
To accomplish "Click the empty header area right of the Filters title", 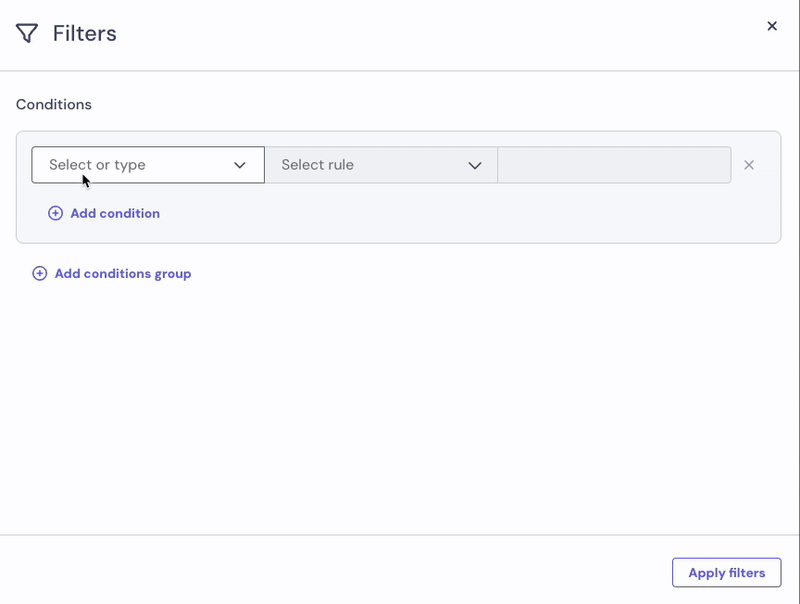I will pos(439,33).
